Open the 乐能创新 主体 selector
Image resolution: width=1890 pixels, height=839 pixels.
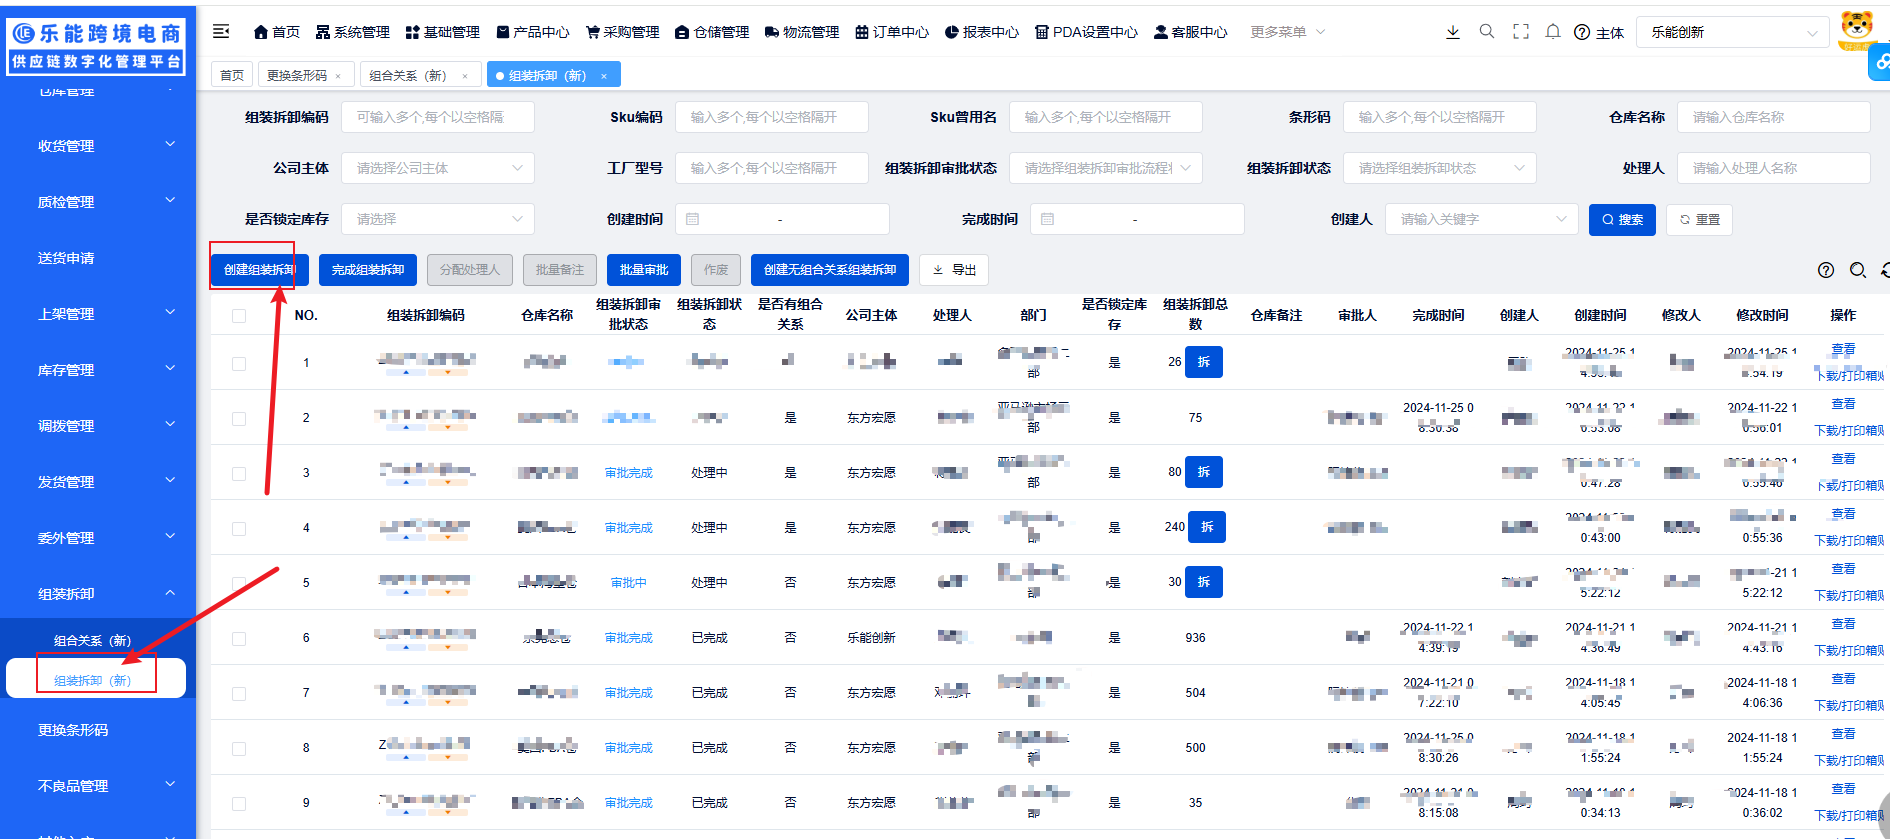[1733, 32]
